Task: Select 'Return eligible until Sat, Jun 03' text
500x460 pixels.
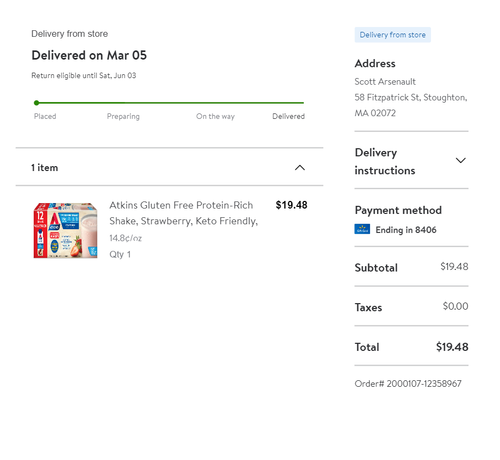Action: (x=84, y=75)
